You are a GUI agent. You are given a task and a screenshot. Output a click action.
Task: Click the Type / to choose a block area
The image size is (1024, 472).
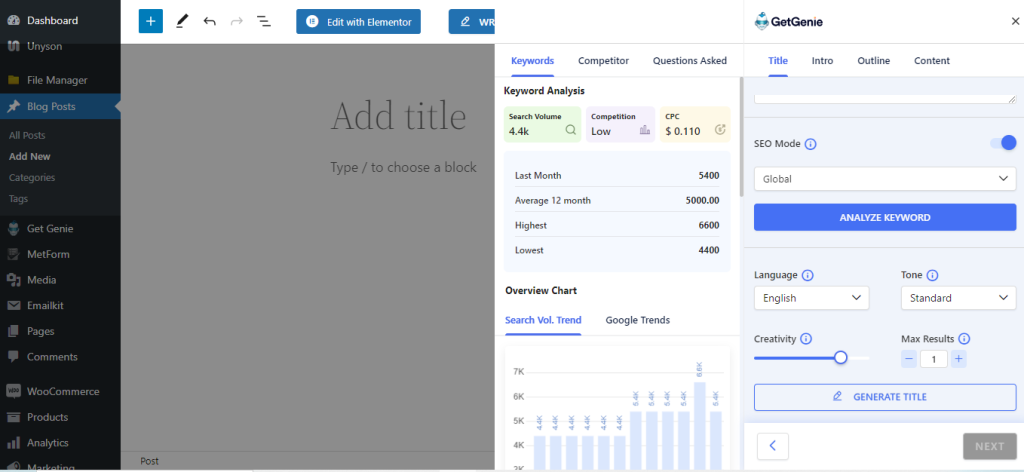[x=403, y=167]
